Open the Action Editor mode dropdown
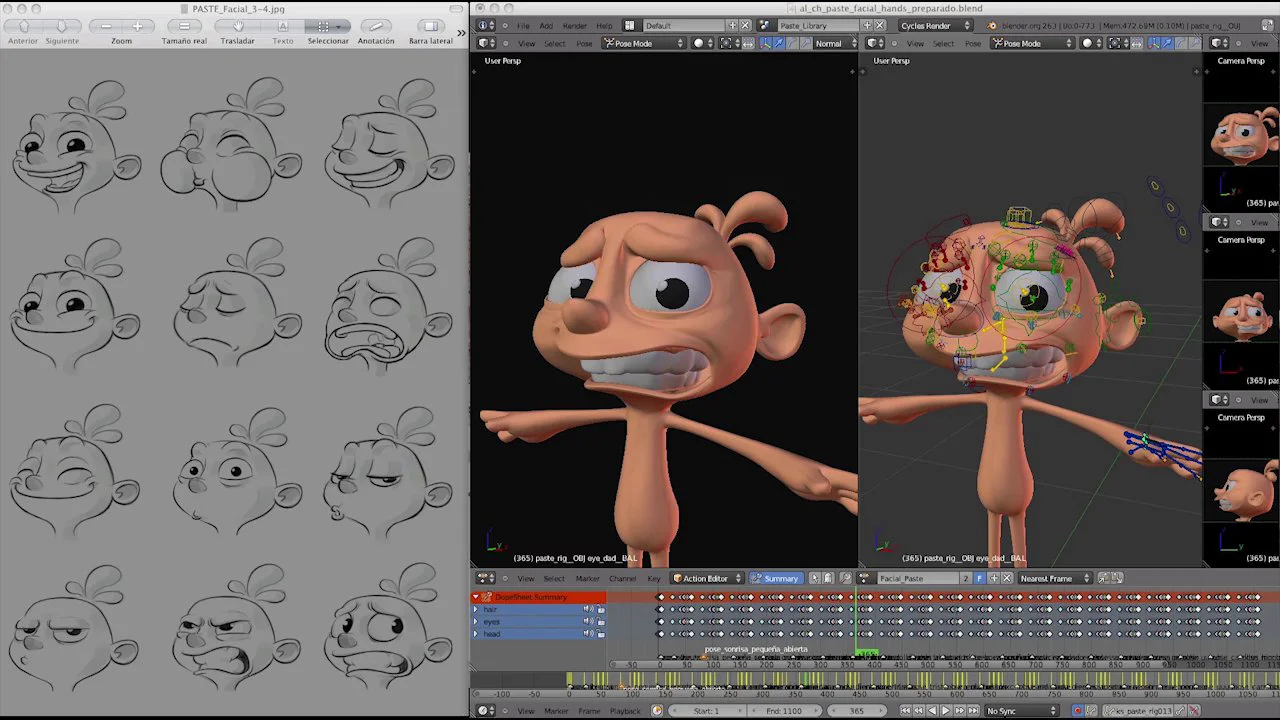Image resolution: width=1280 pixels, height=720 pixels. (707, 578)
